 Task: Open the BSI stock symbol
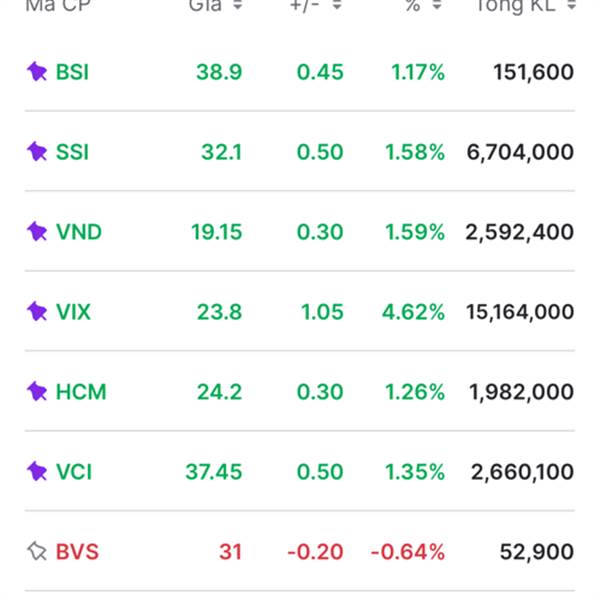[x=72, y=72]
